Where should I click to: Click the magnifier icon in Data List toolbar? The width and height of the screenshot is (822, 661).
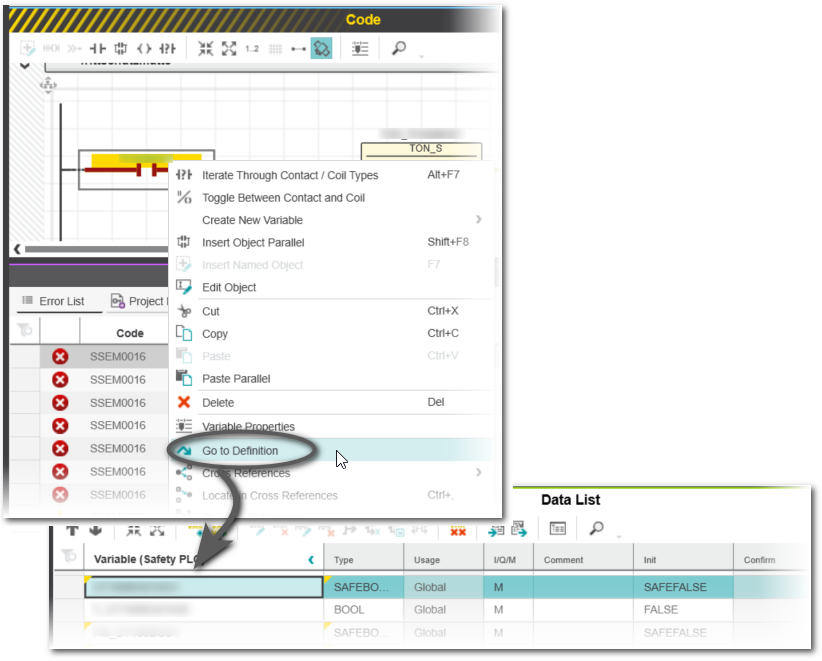coord(595,527)
